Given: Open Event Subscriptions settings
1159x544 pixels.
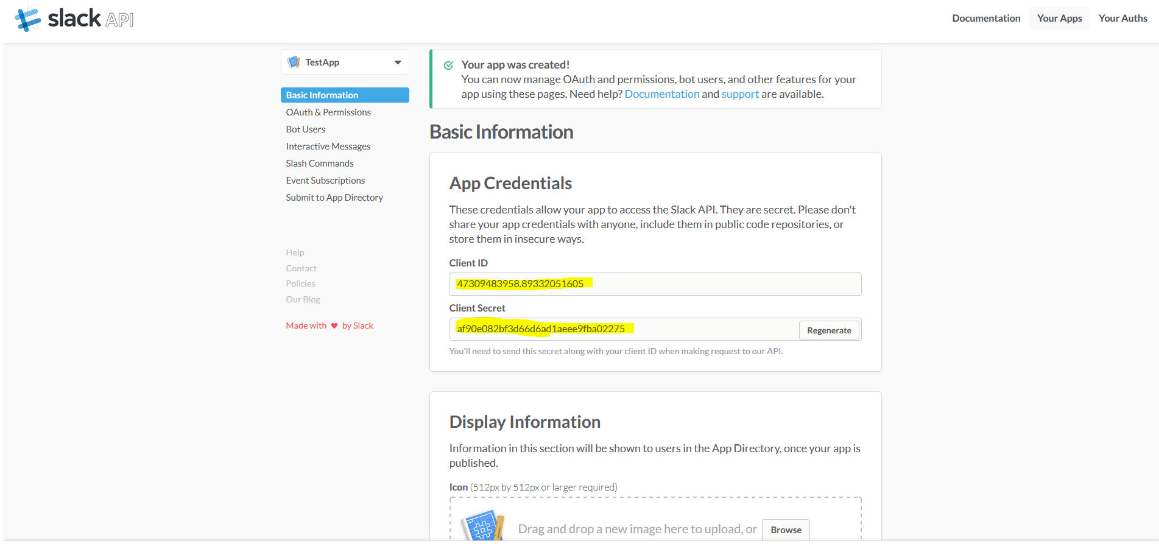Looking at the screenshot, I should coord(325,180).
